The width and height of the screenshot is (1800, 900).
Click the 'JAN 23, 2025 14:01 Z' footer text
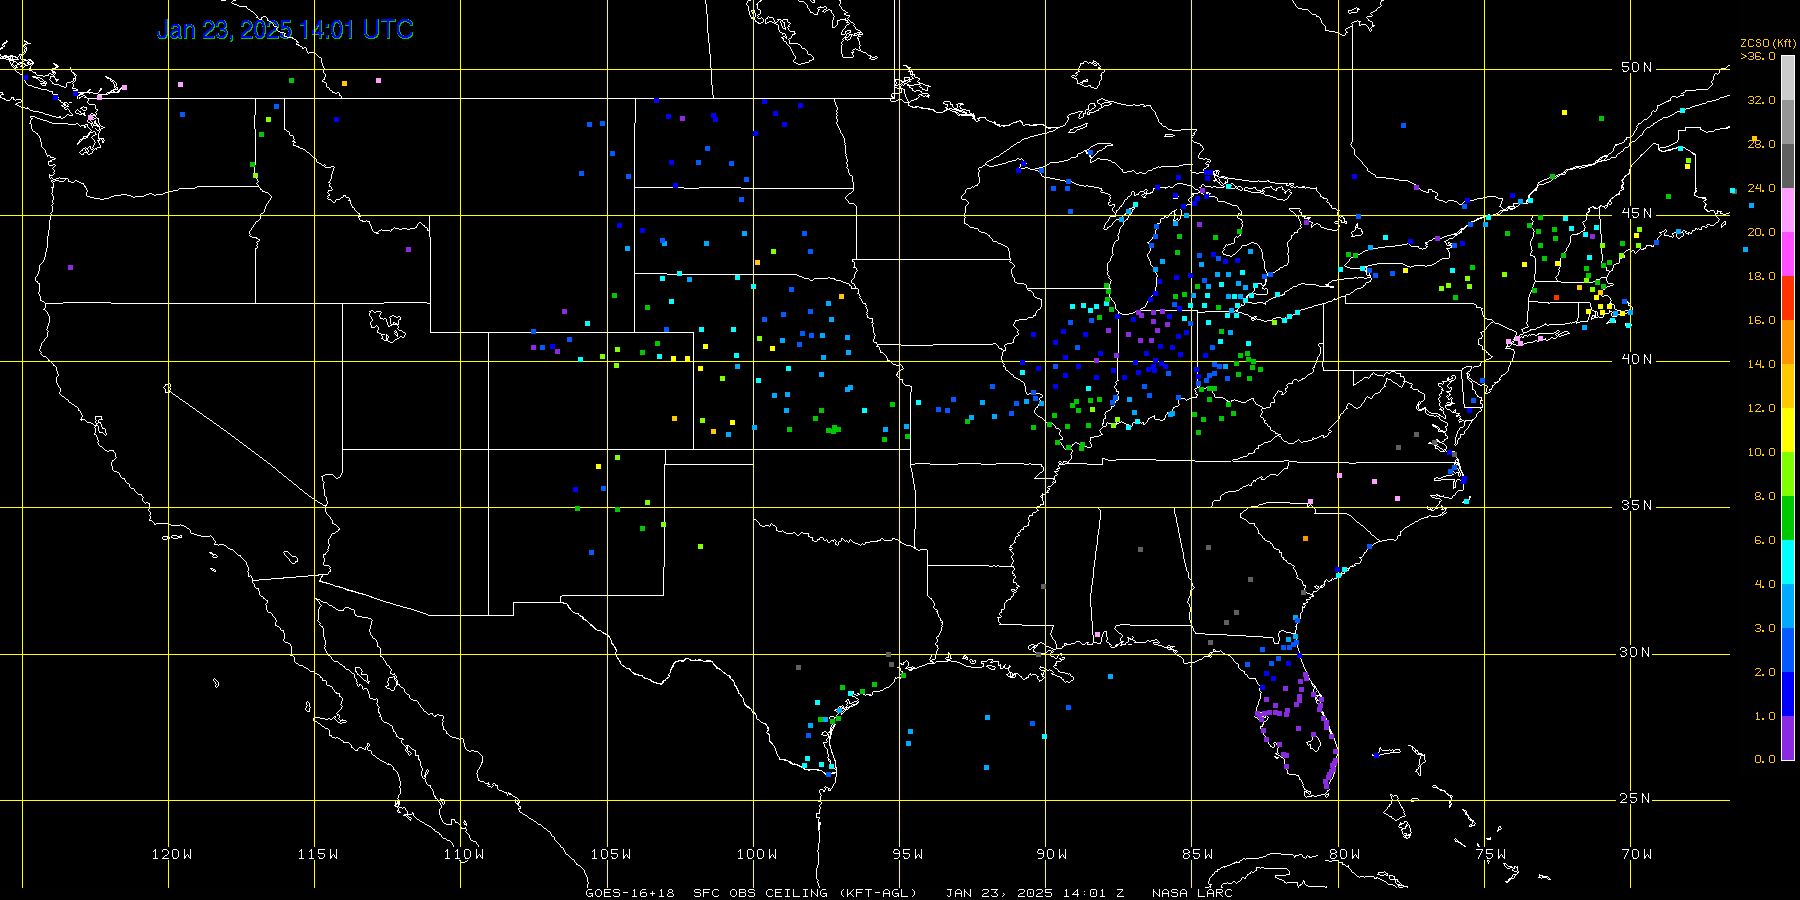[1035, 892]
